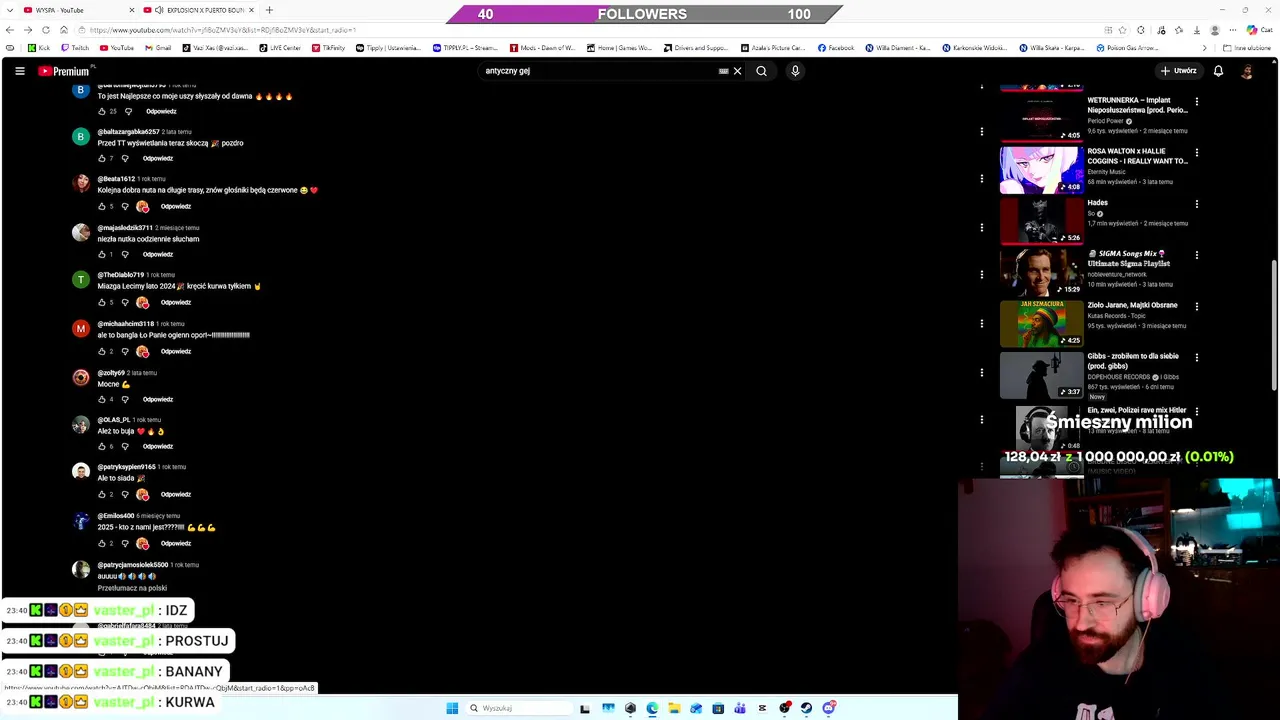The image size is (1280, 720).
Task: Open options for SIGMA Songs Mix
Action: click(x=1196, y=255)
